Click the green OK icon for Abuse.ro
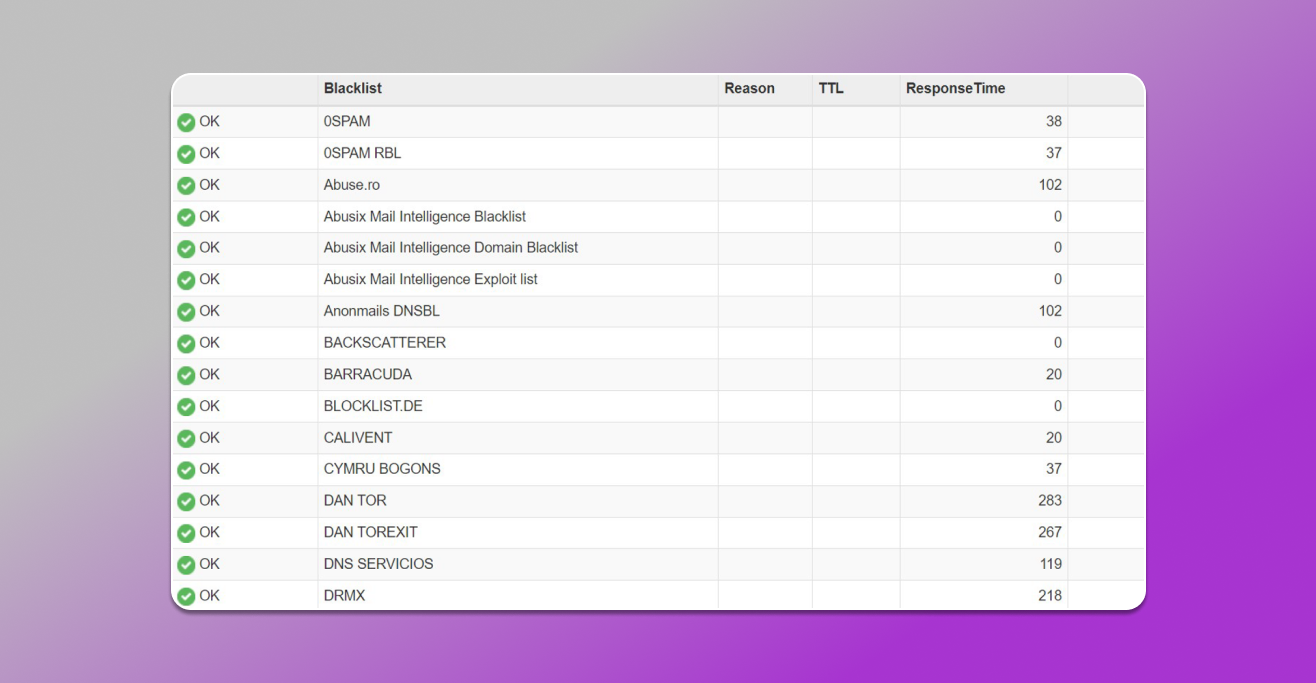 [186, 185]
